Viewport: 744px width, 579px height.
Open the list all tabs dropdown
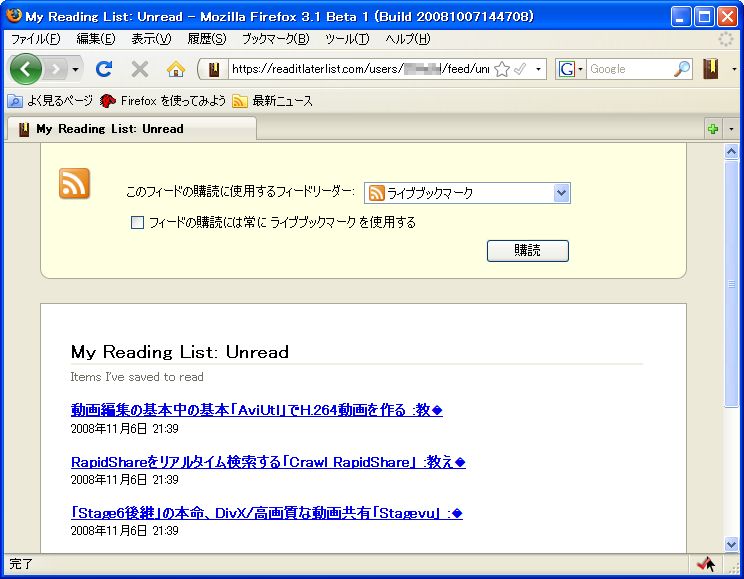point(731,129)
